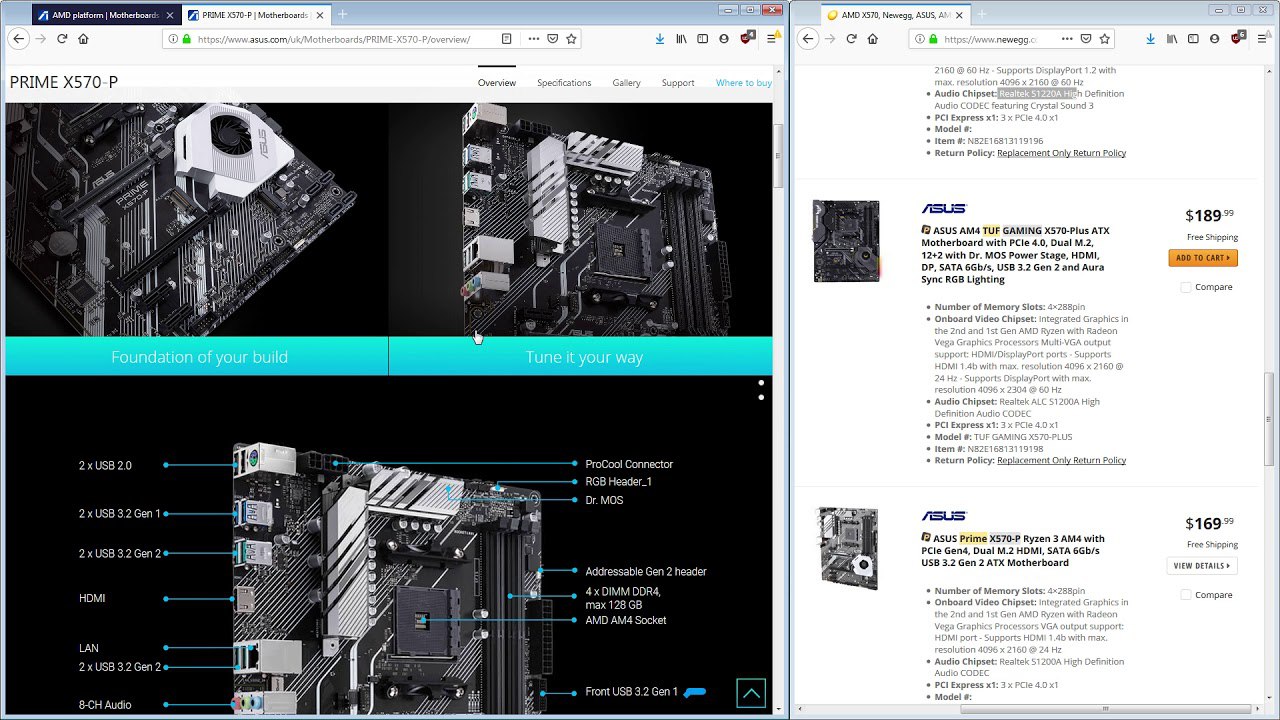
Task: Open the TUF GAMING X570-Plus product thumbnail
Action: [846, 241]
